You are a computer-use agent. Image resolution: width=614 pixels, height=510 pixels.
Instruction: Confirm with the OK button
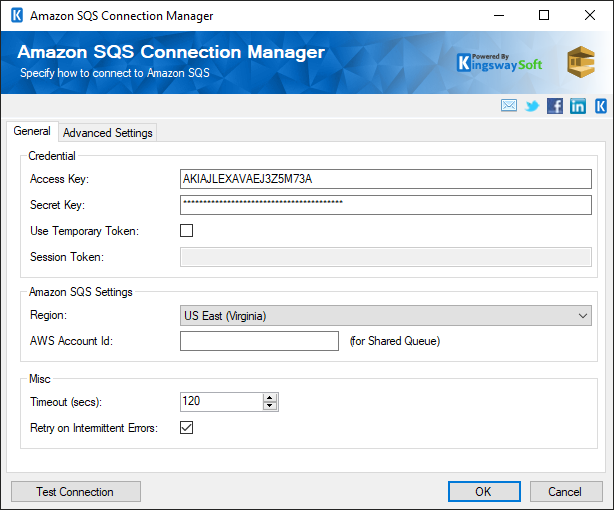point(484,492)
